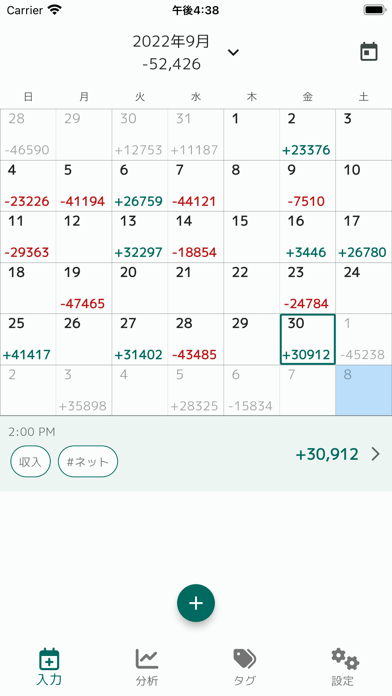Go to the タグ tab
Screen dimensions: 392x696
[x=245, y=666]
